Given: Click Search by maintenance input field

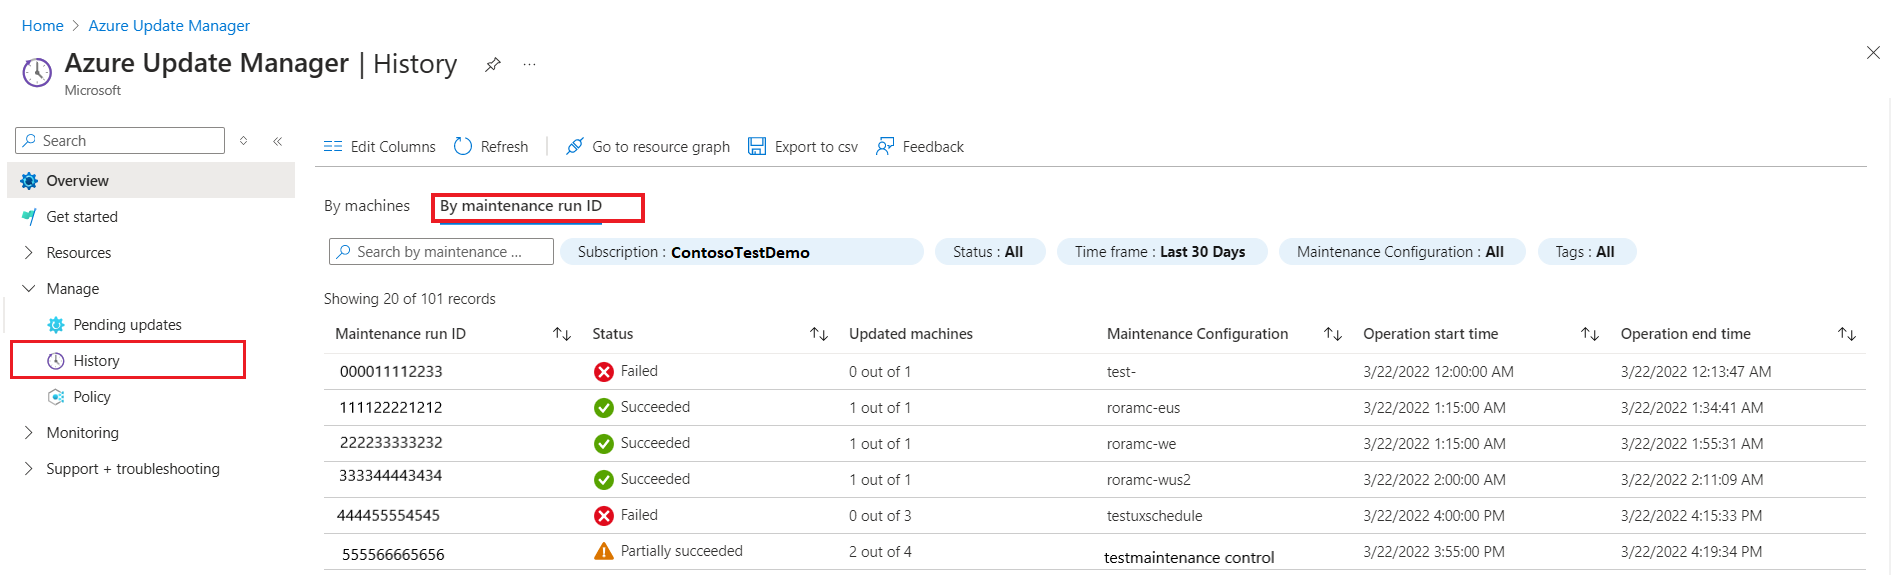Looking at the screenshot, I should pyautogui.click(x=441, y=252).
